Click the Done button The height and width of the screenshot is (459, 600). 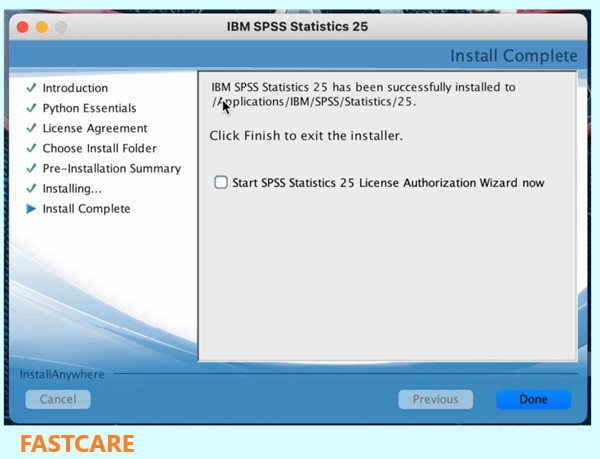point(533,399)
